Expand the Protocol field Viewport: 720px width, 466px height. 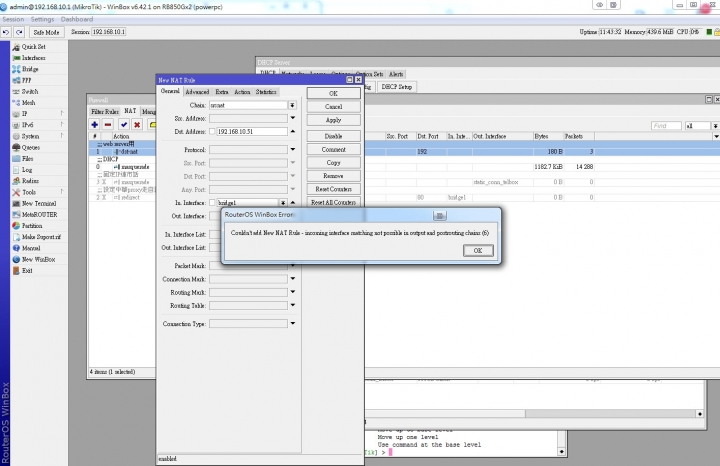[292, 149]
